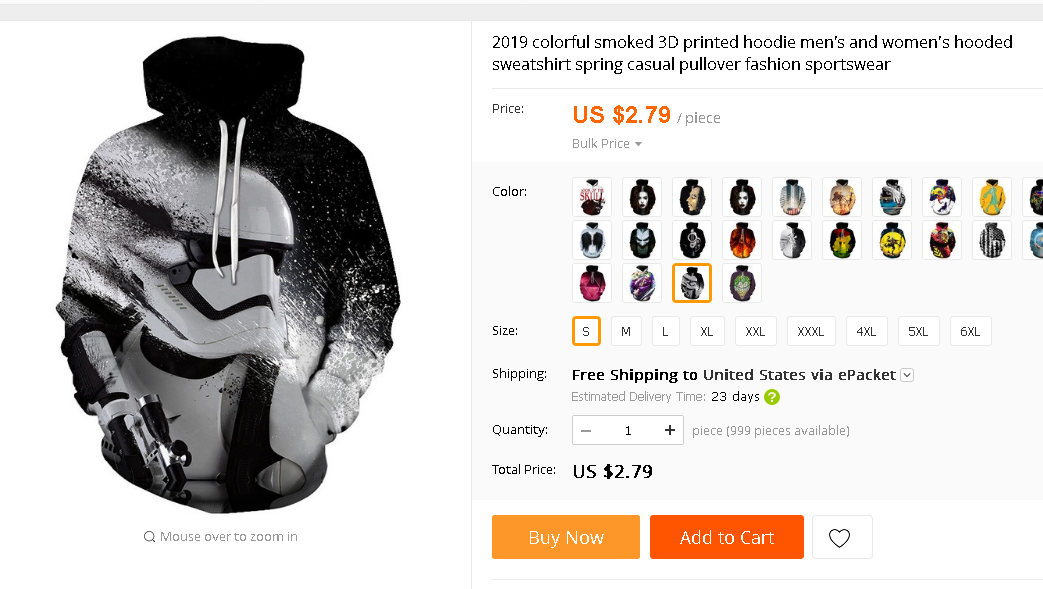Expand the Bulk Price dropdown
This screenshot has height=589, width=1043.
607,144
